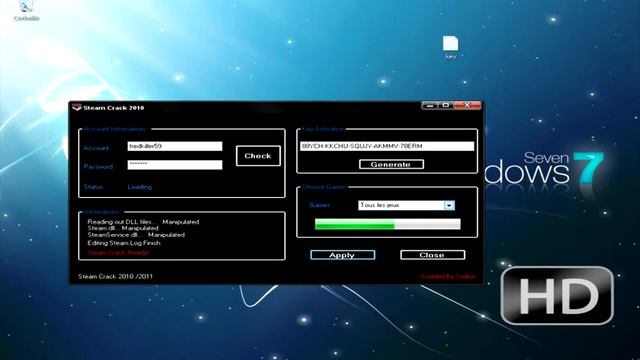Click the Close button beside Apply
Screen dimensions: 640x360
click(432, 255)
